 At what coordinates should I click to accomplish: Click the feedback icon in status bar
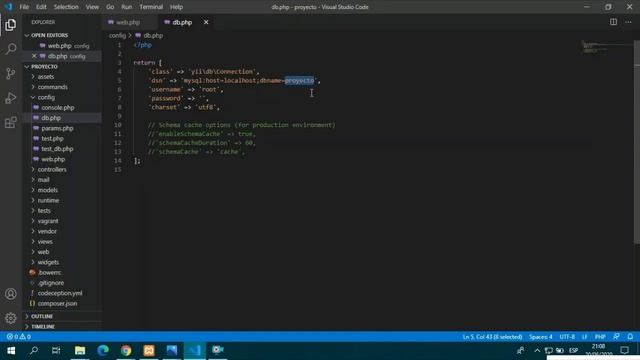[616, 337]
